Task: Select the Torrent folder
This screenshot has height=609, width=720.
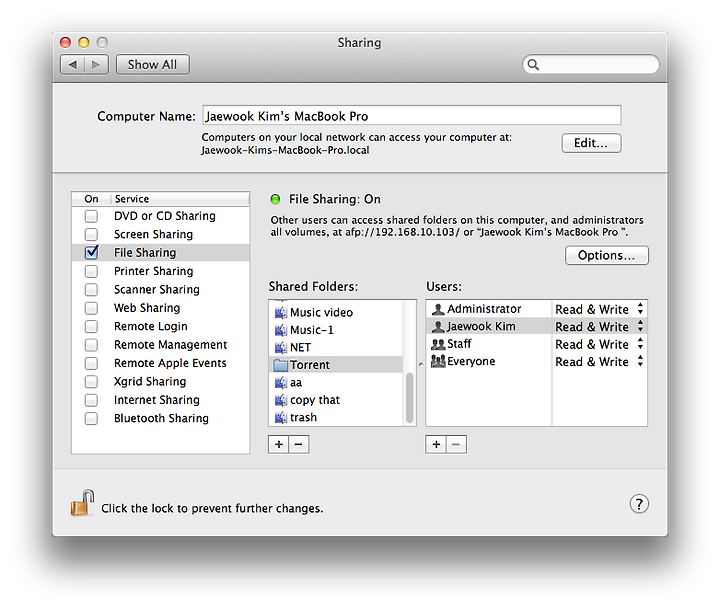Action: (336, 365)
